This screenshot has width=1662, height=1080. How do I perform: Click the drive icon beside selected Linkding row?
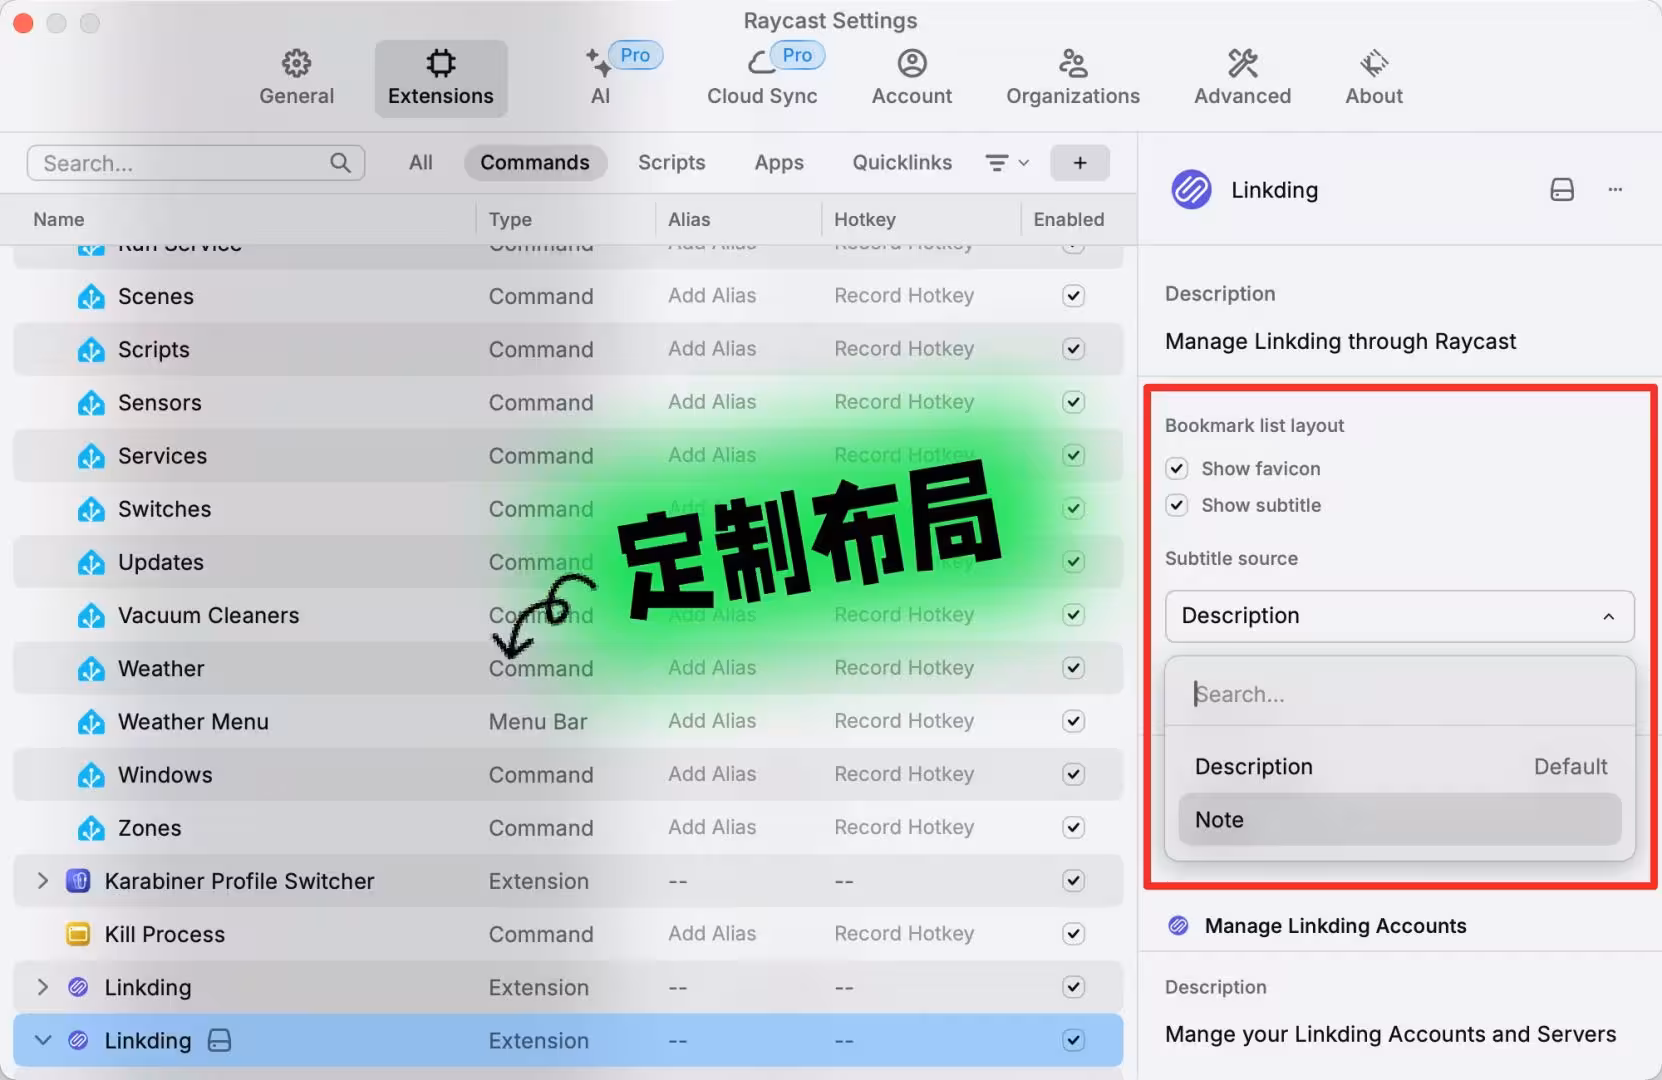219,1041
